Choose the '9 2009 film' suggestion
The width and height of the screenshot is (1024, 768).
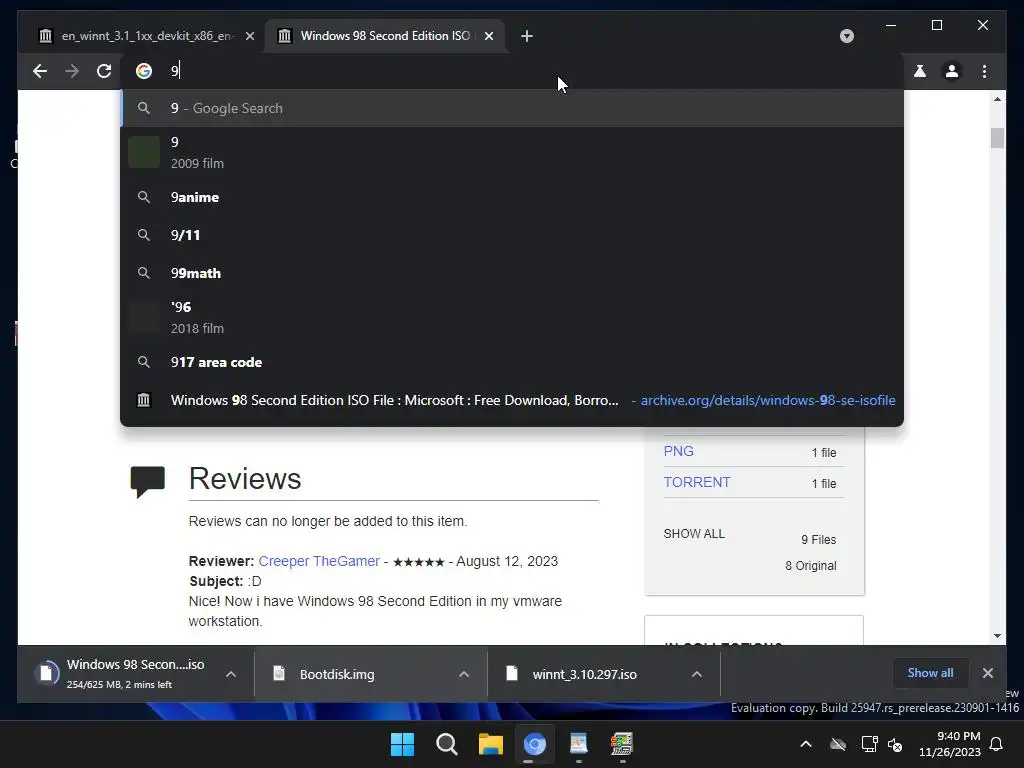513,152
